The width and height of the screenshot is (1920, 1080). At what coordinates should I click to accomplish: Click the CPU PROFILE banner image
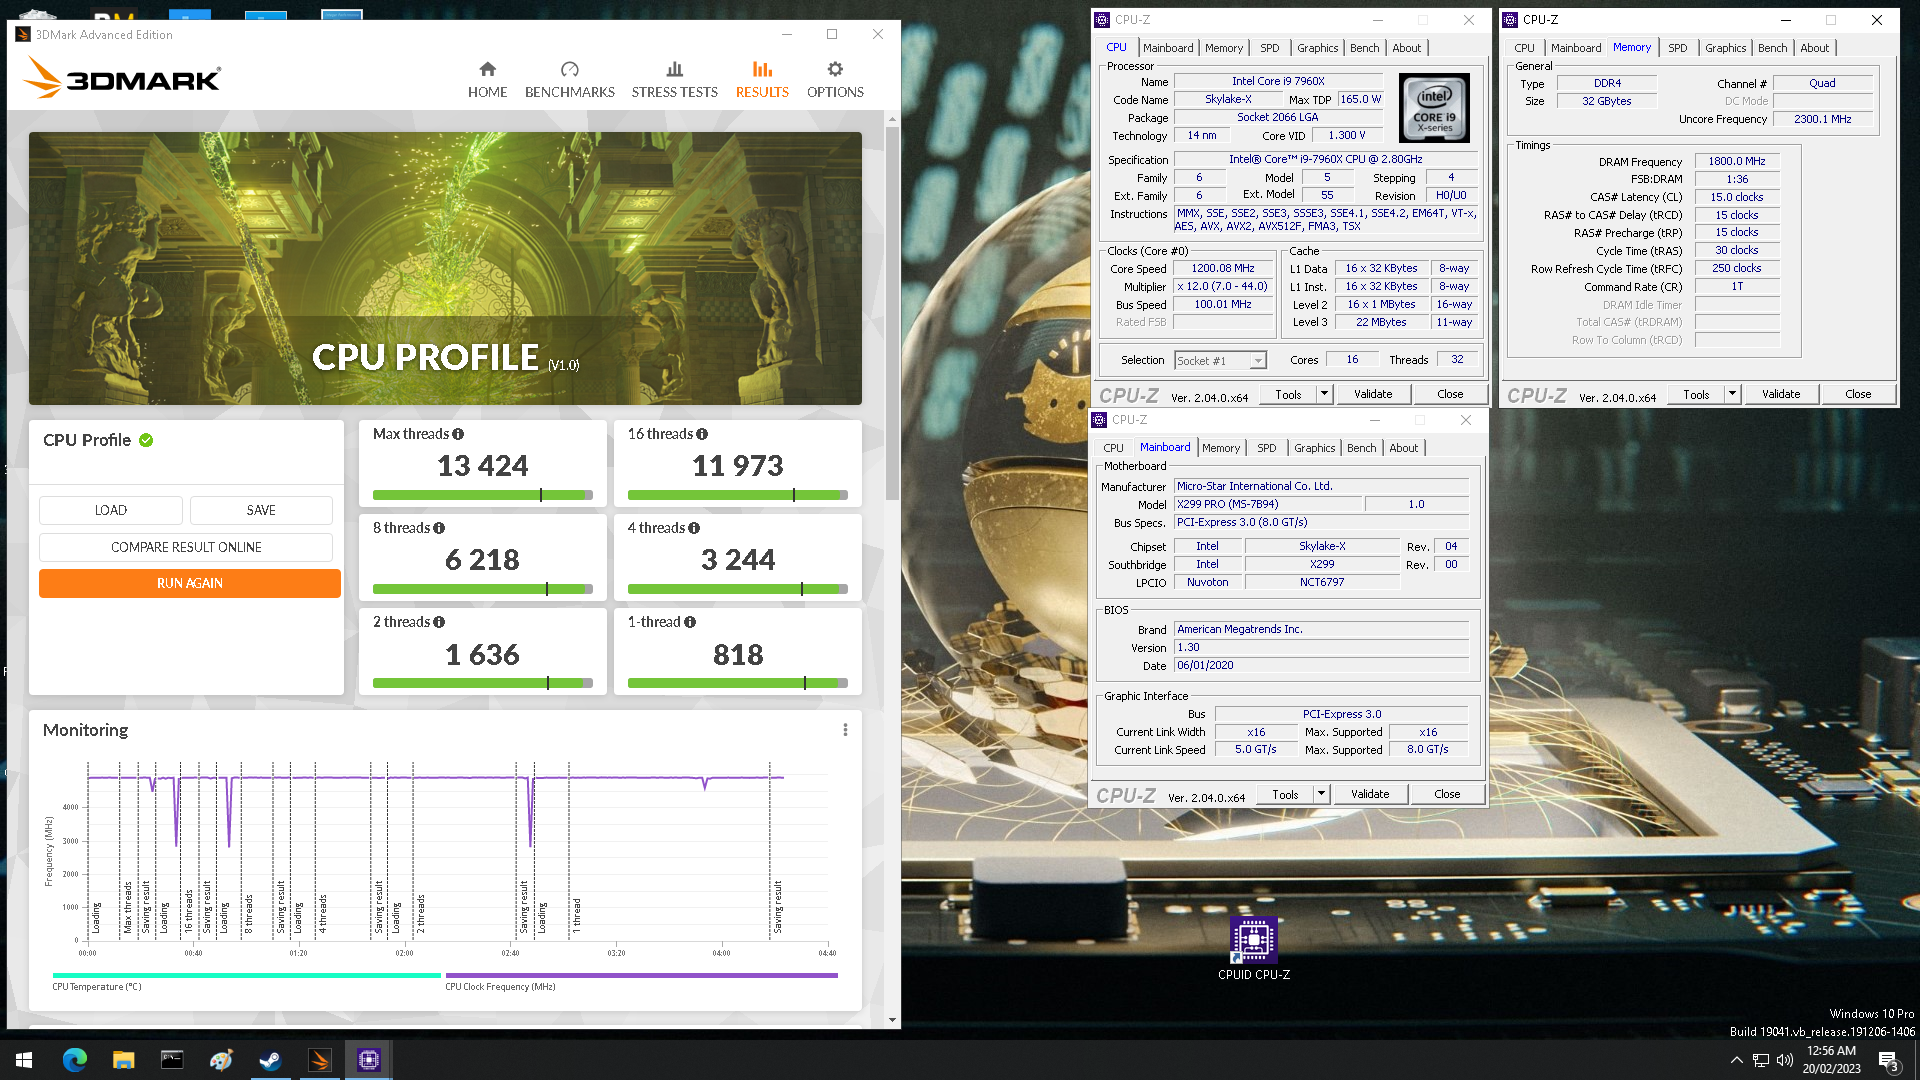pos(445,268)
